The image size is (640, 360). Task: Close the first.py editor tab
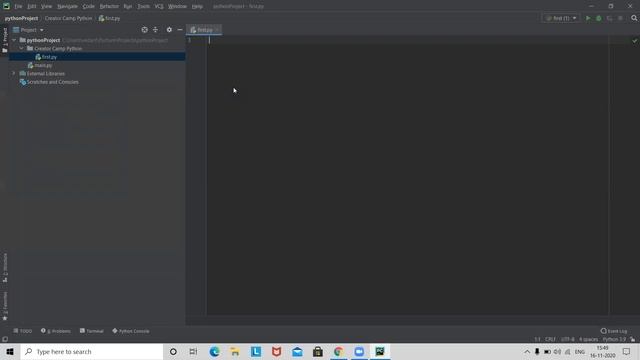click(x=217, y=30)
